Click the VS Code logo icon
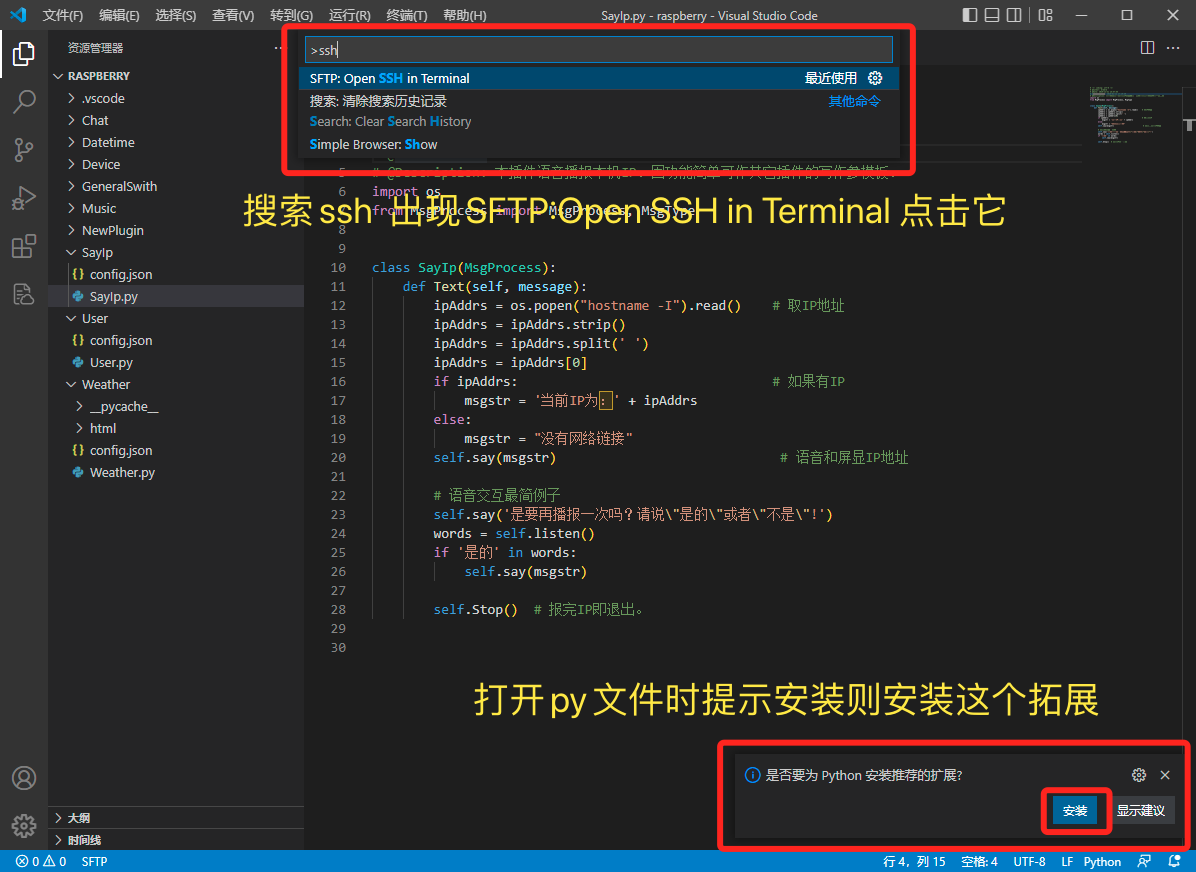The image size is (1196, 872). coord(18,15)
